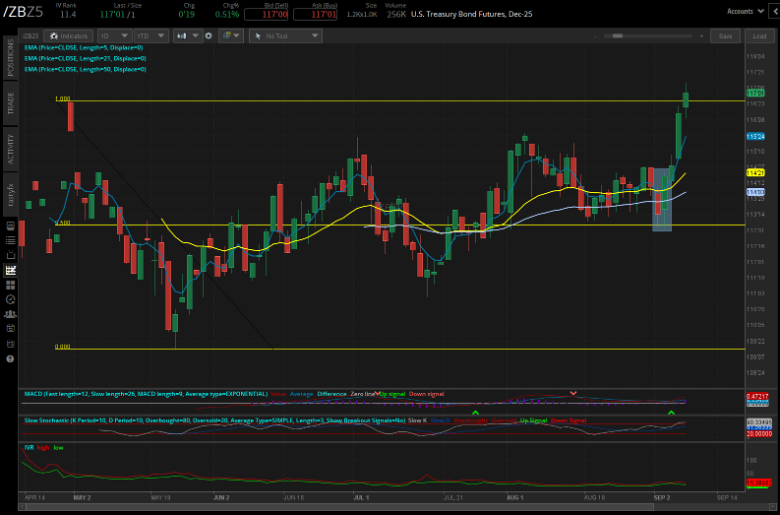Click the 0.500 Fibonacci level label
The image size is (780, 515).
tap(62, 223)
